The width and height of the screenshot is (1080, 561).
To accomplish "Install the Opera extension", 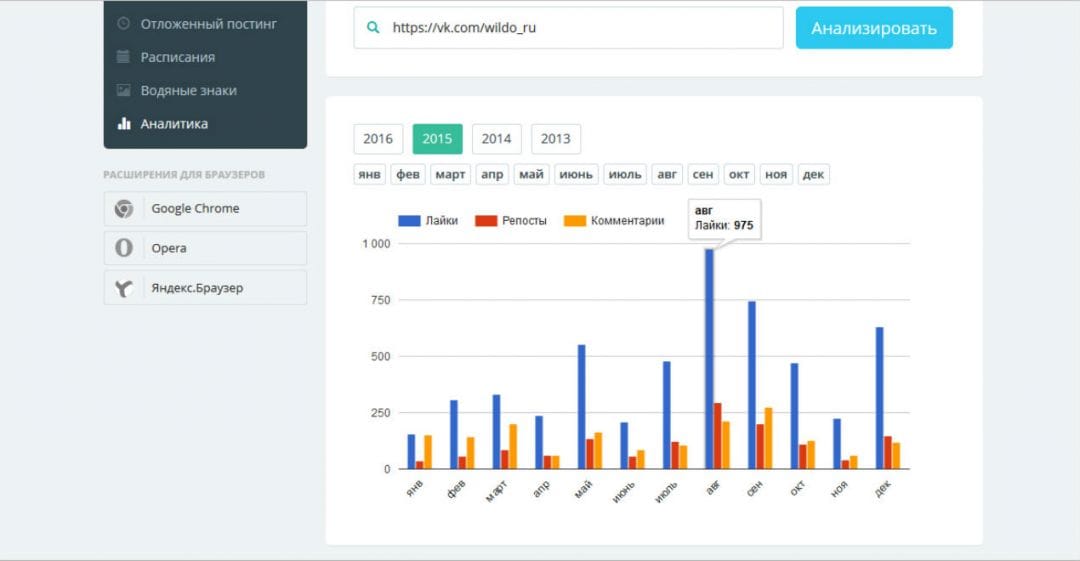I will pyautogui.click(x=205, y=248).
